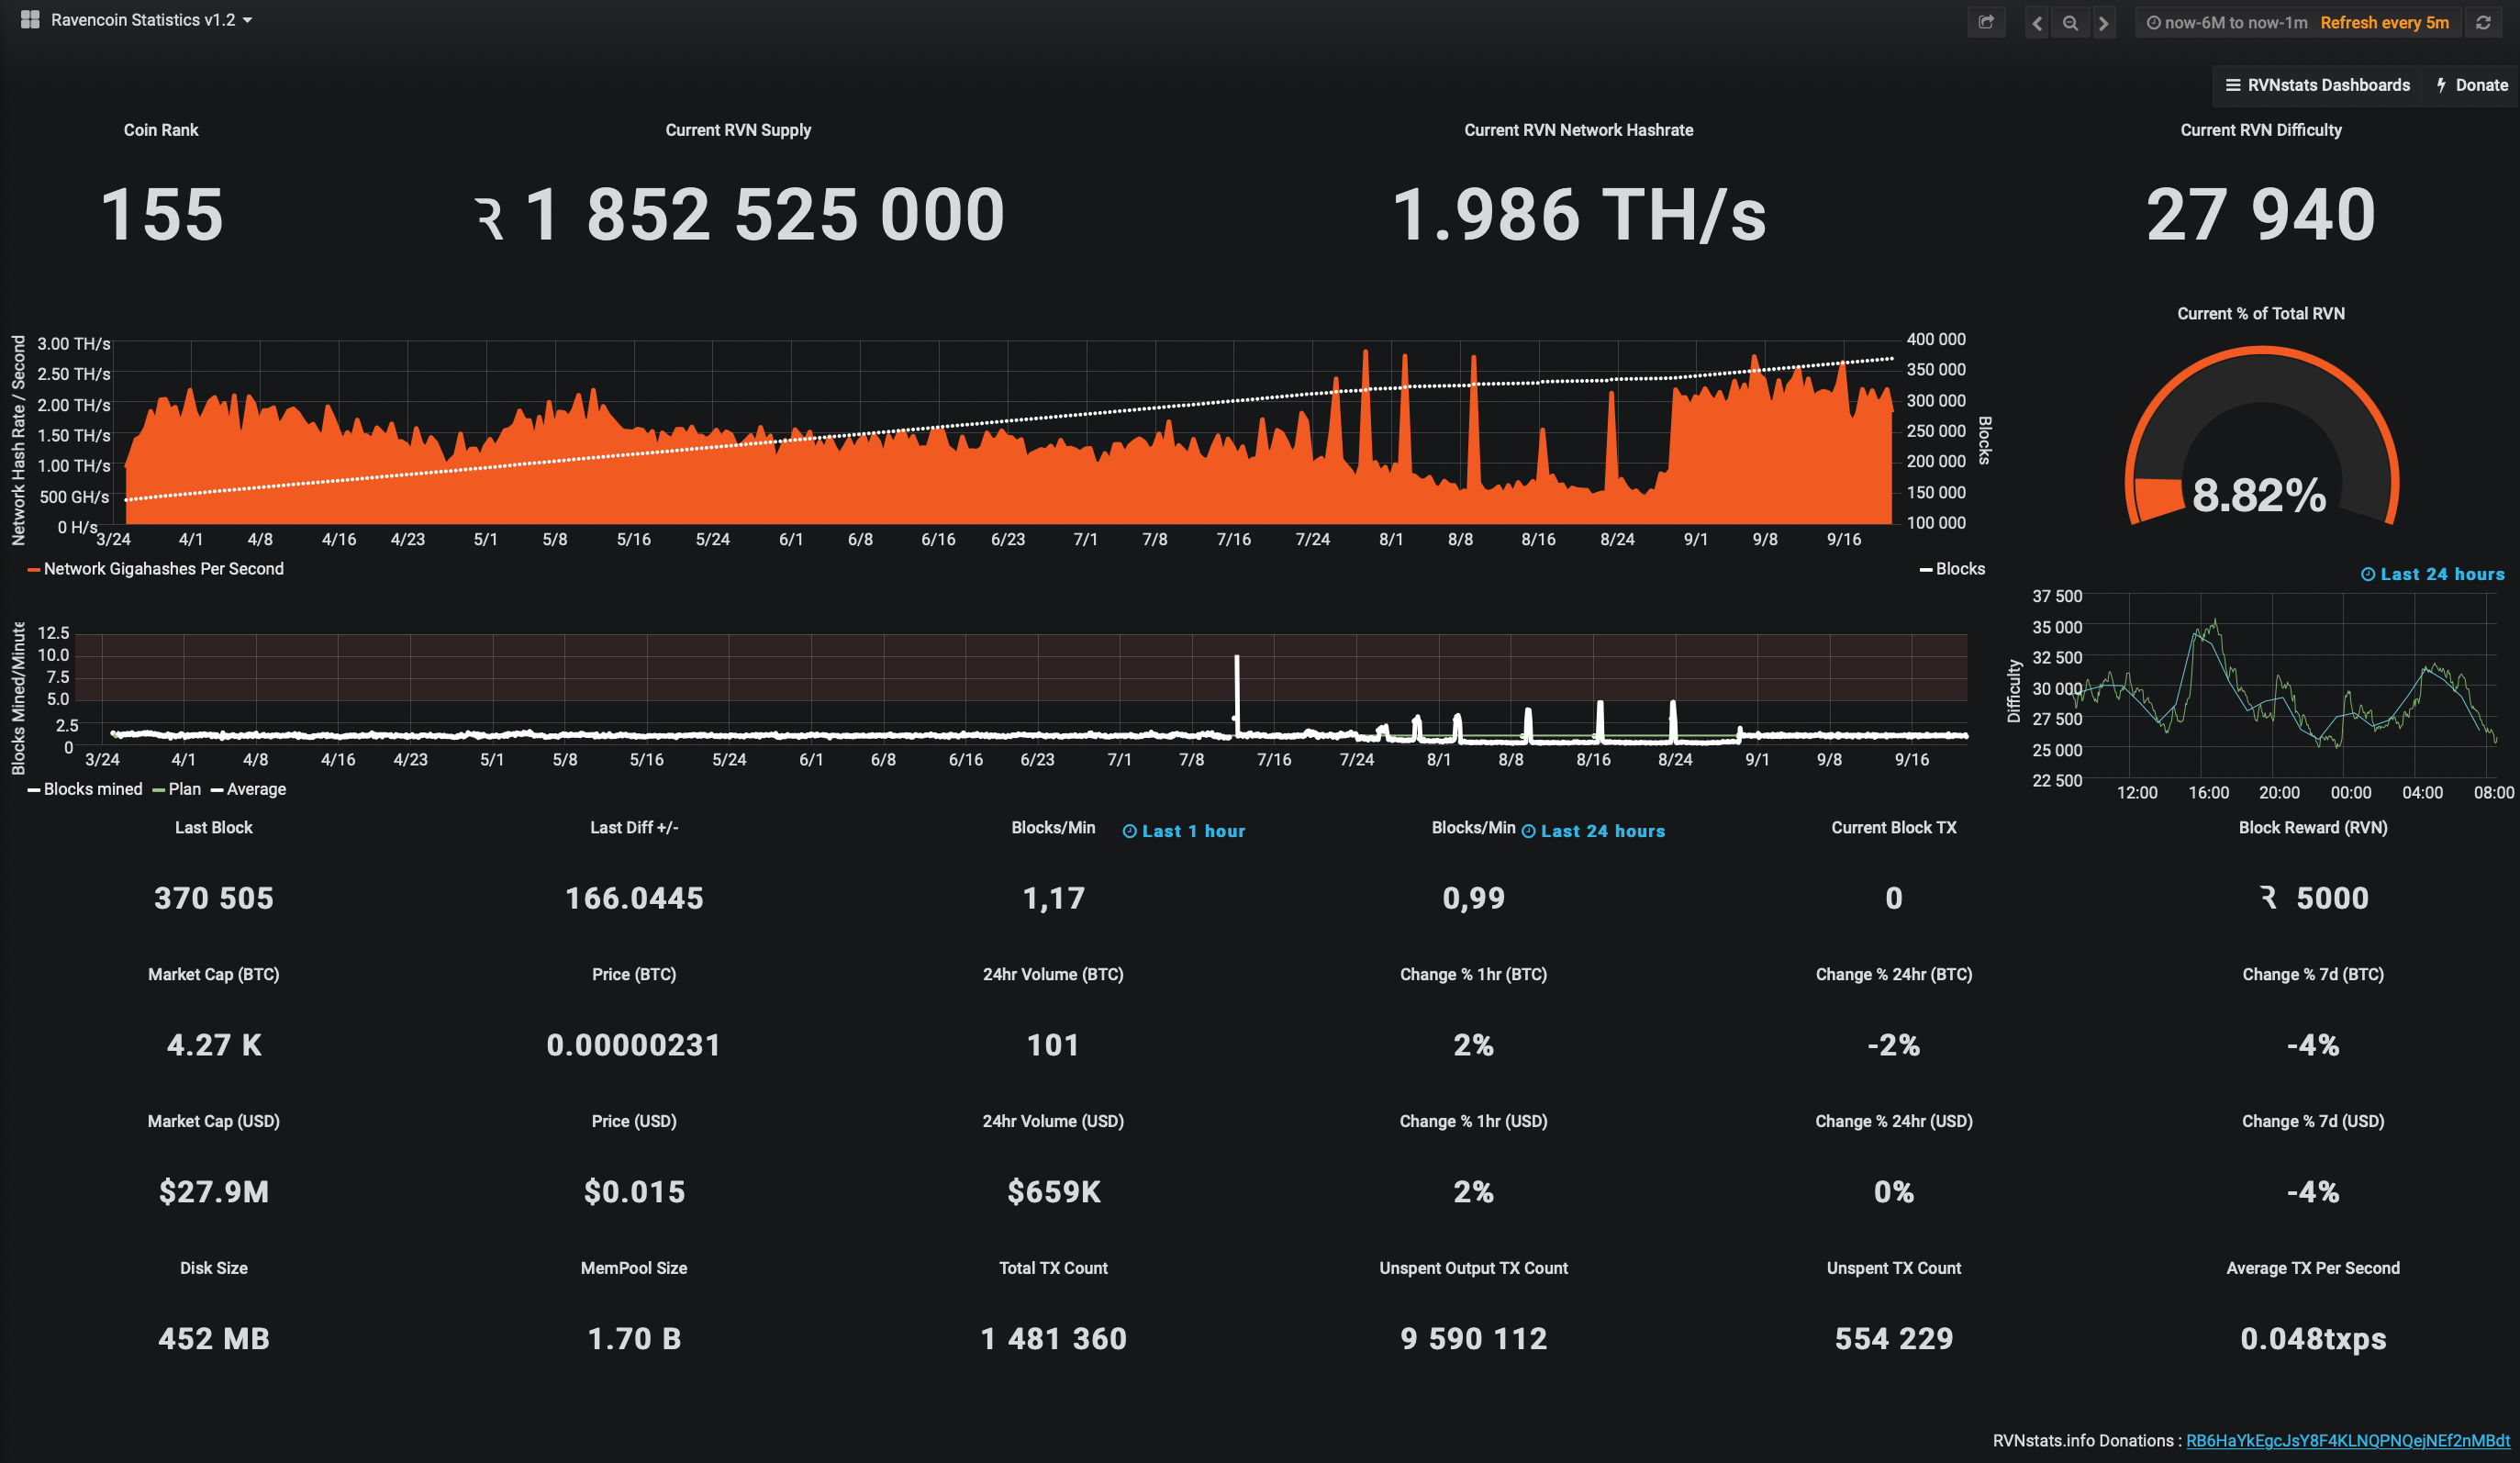Click the Refresh every 5m setting
2520x1463 pixels.
(x=2384, y=23)
